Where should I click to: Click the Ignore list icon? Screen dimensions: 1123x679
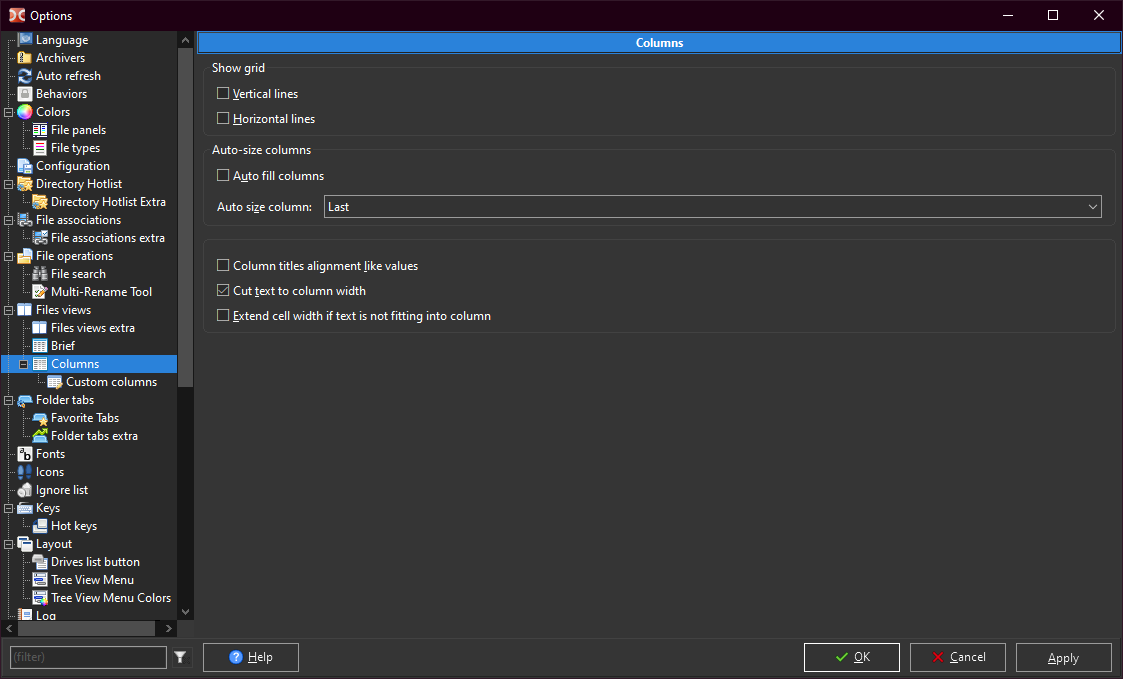coord(25,490)
